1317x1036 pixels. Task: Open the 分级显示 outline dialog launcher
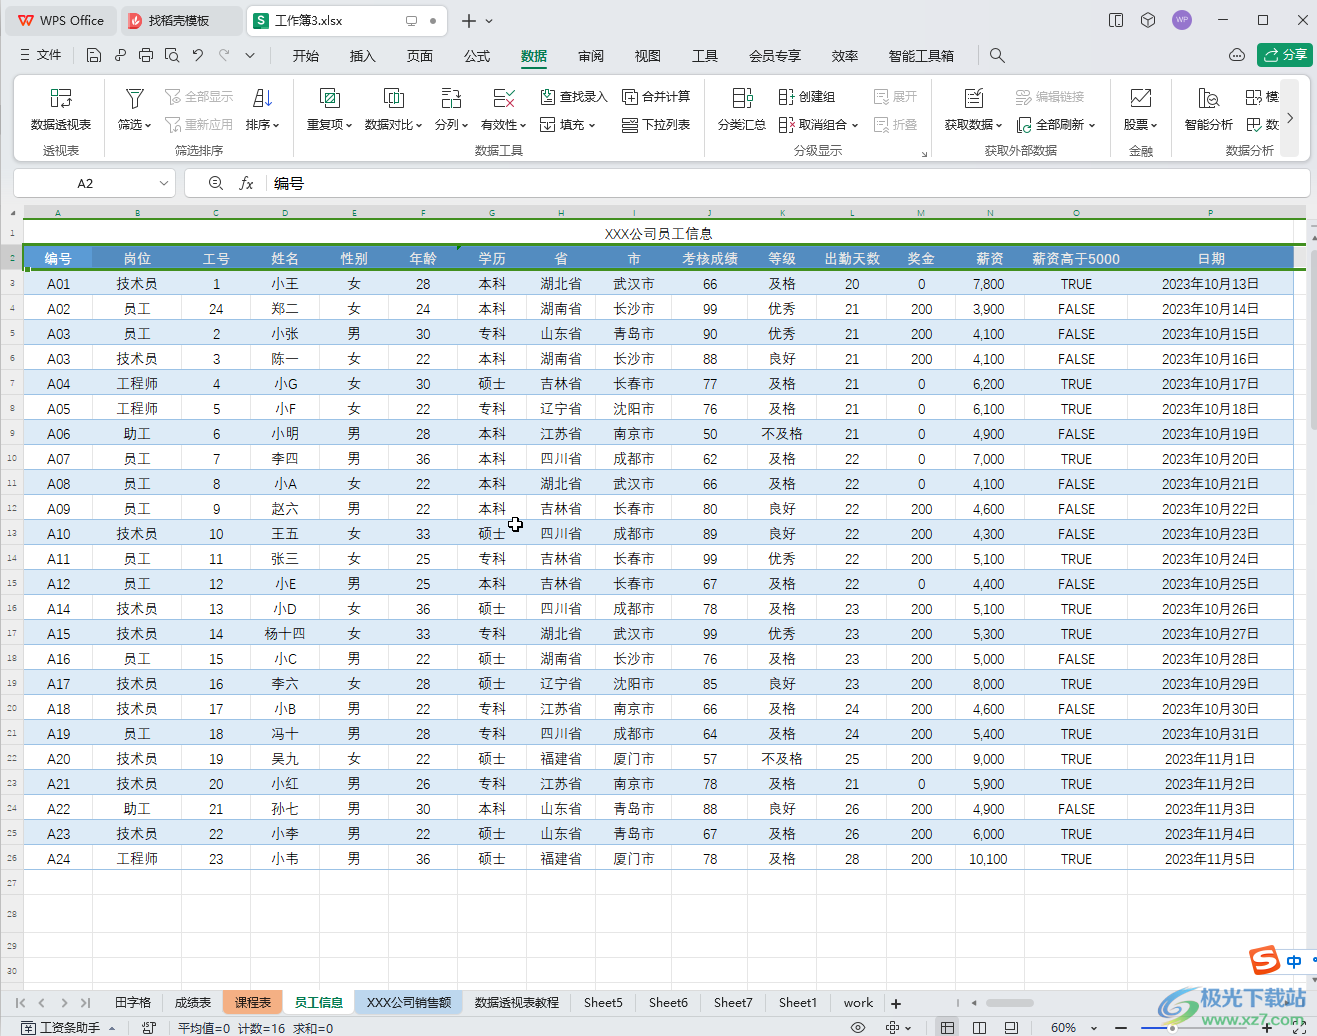pos(924,154)
